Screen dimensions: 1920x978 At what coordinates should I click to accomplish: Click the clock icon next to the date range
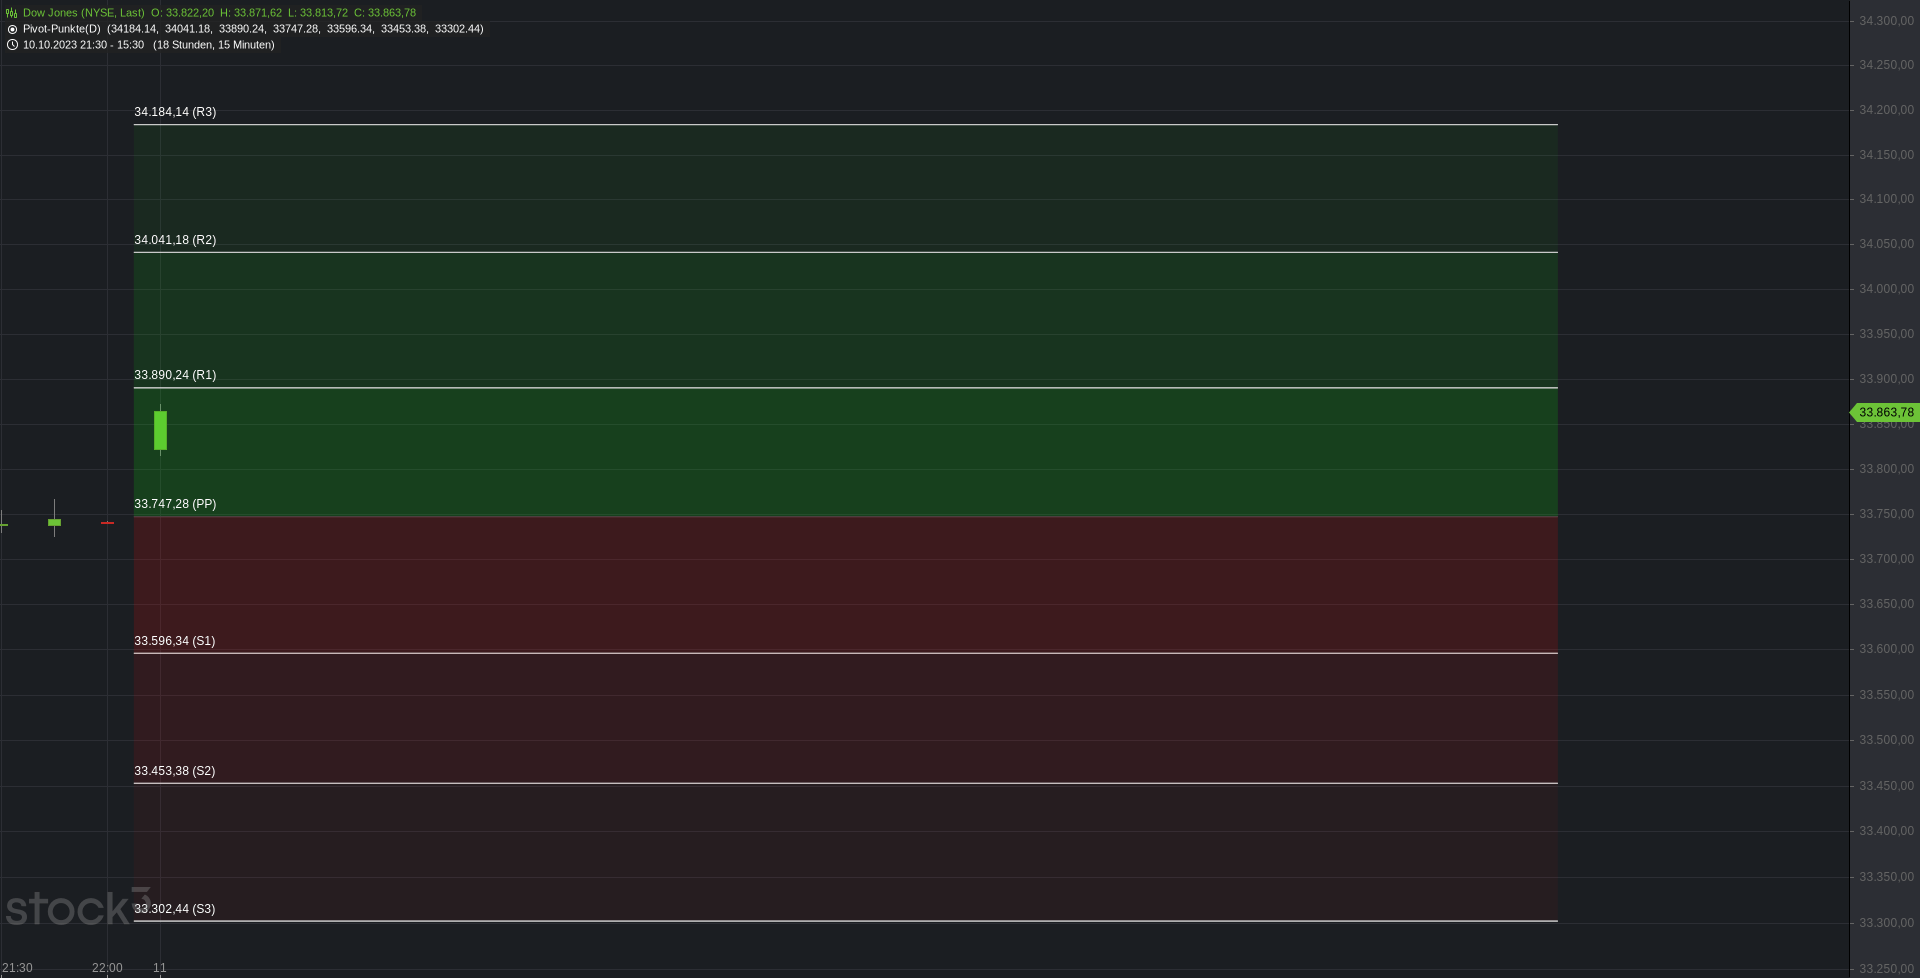[12, 45]
